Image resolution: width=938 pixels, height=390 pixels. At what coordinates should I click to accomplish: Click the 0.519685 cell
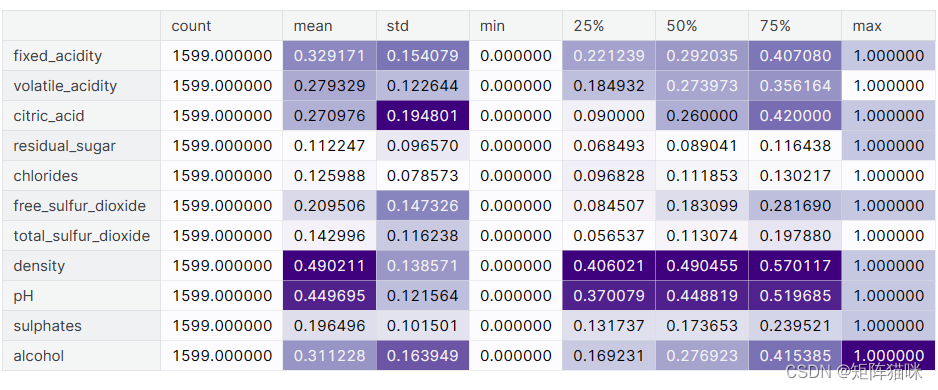tap(795, 295)
